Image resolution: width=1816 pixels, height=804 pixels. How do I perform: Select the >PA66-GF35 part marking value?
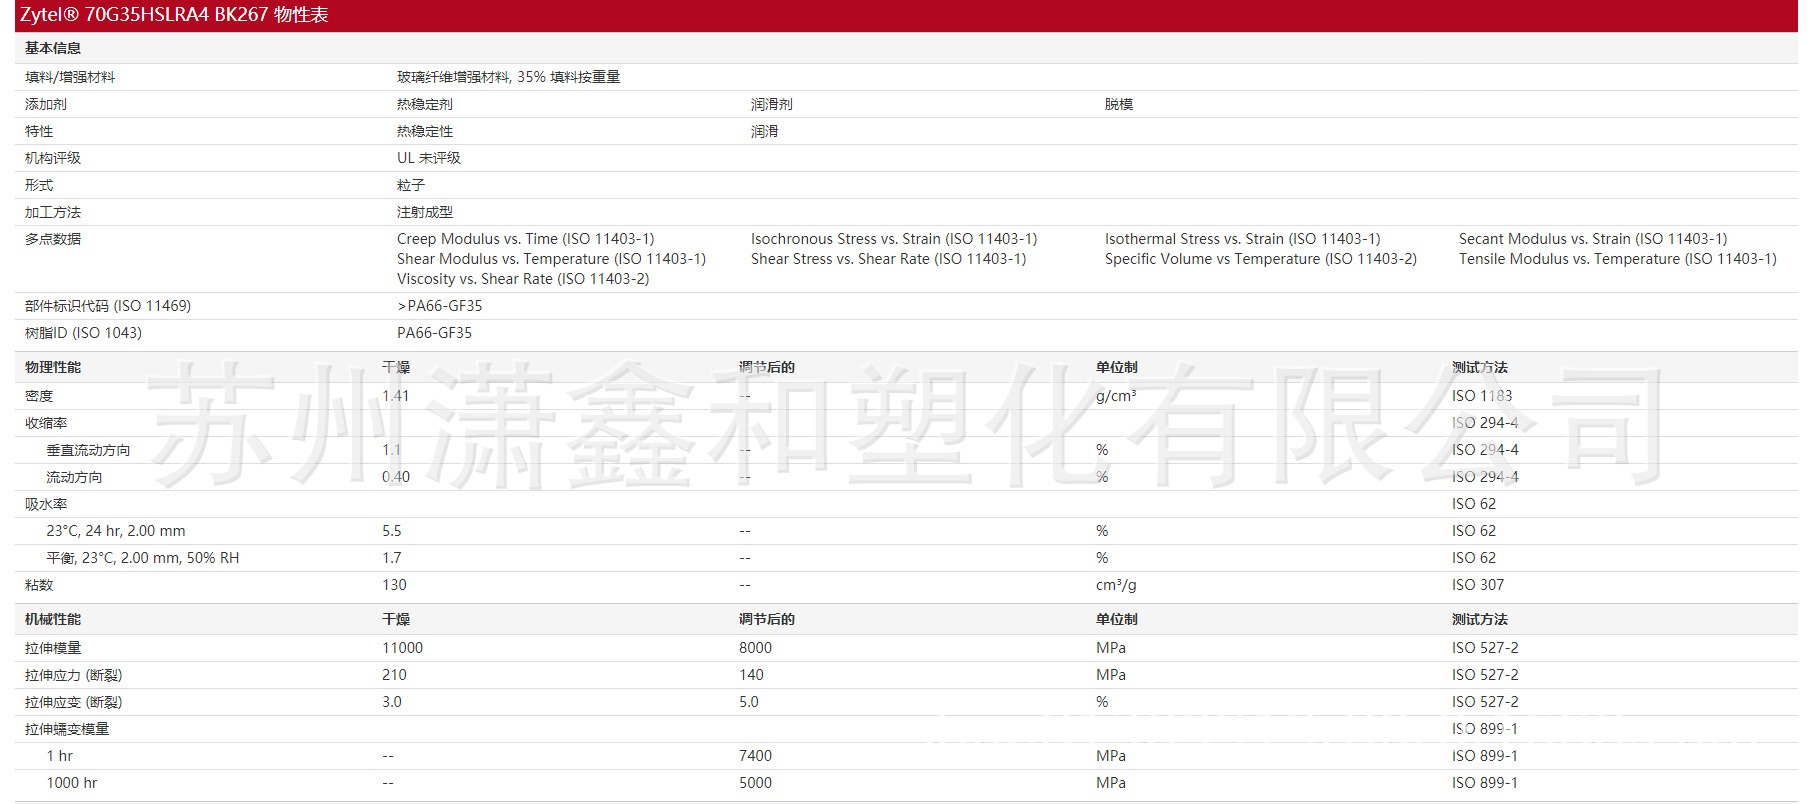pyautogui.click(x=440, y=306)
